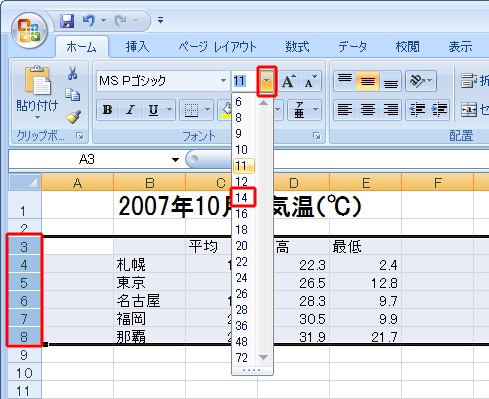Align cell text to bottom
Image resolution: width=489 pixels, height=399 pixels.
coord(390,81)
